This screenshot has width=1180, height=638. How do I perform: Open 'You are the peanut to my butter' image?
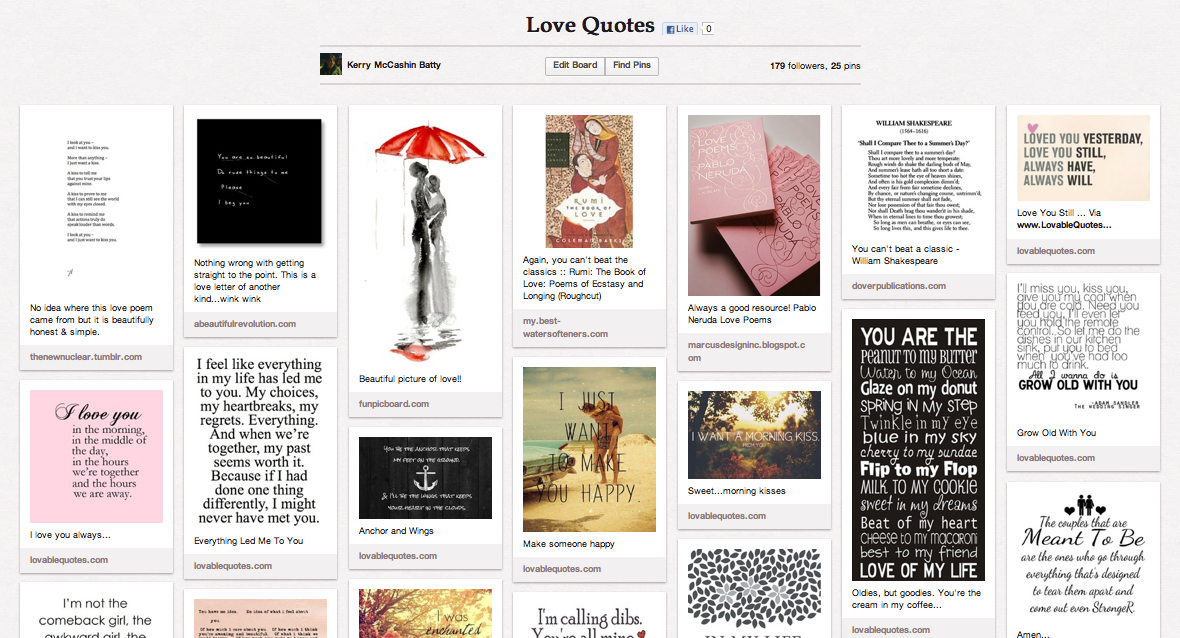point(918,450)
